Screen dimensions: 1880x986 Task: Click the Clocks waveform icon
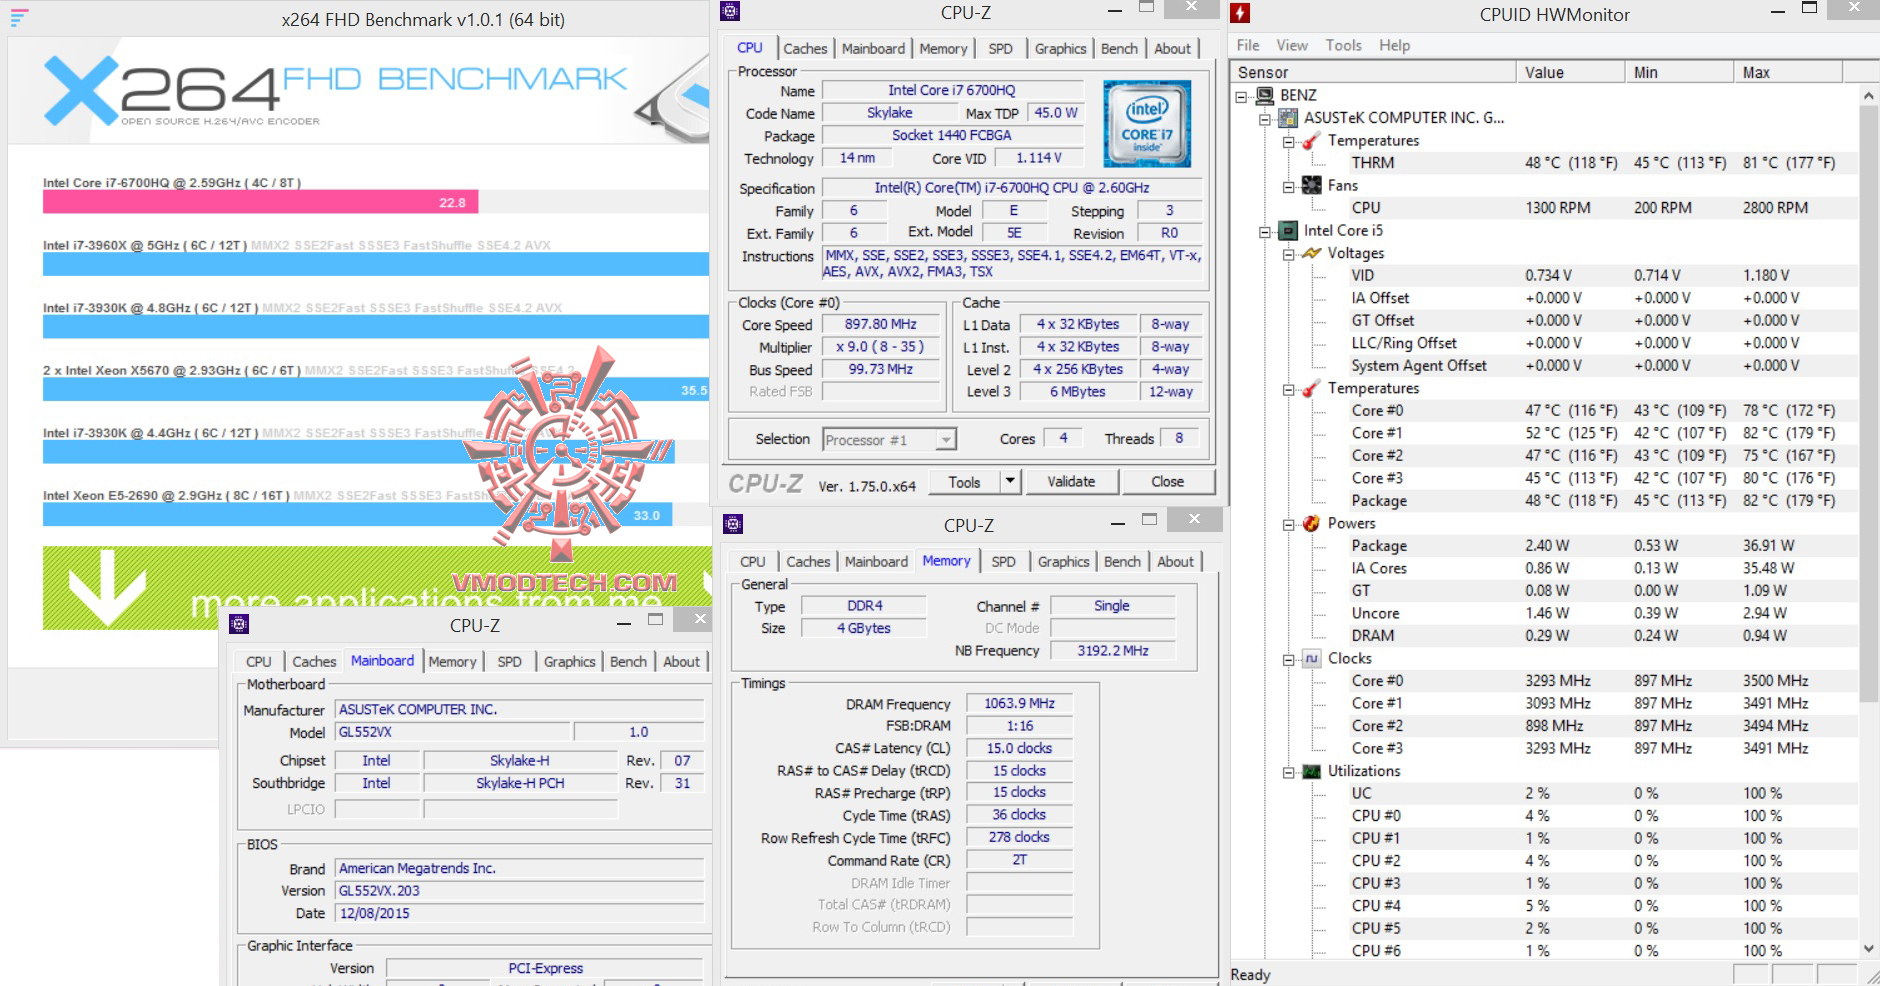click(1311, 659)
